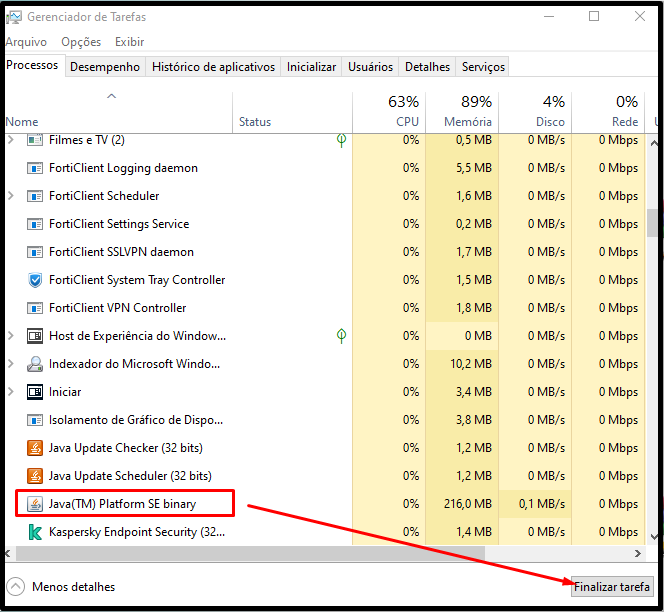Viewport: 664px width, 612px height.
Task: Click the 10,2 MB memory value
Action: click(x=470, y=364)
